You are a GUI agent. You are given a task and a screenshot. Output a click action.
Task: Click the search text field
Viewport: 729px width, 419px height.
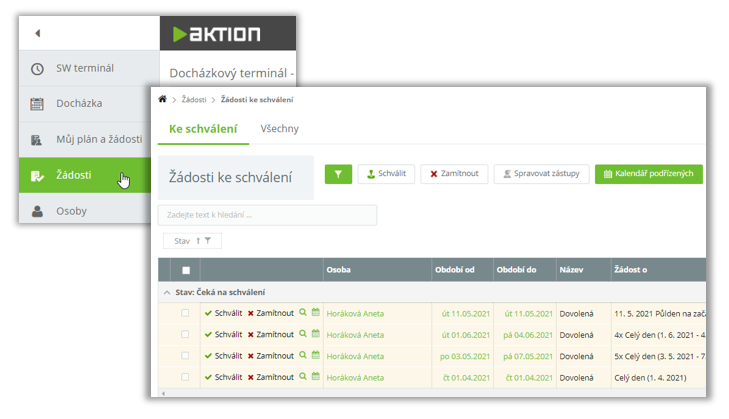pos(267,215)
